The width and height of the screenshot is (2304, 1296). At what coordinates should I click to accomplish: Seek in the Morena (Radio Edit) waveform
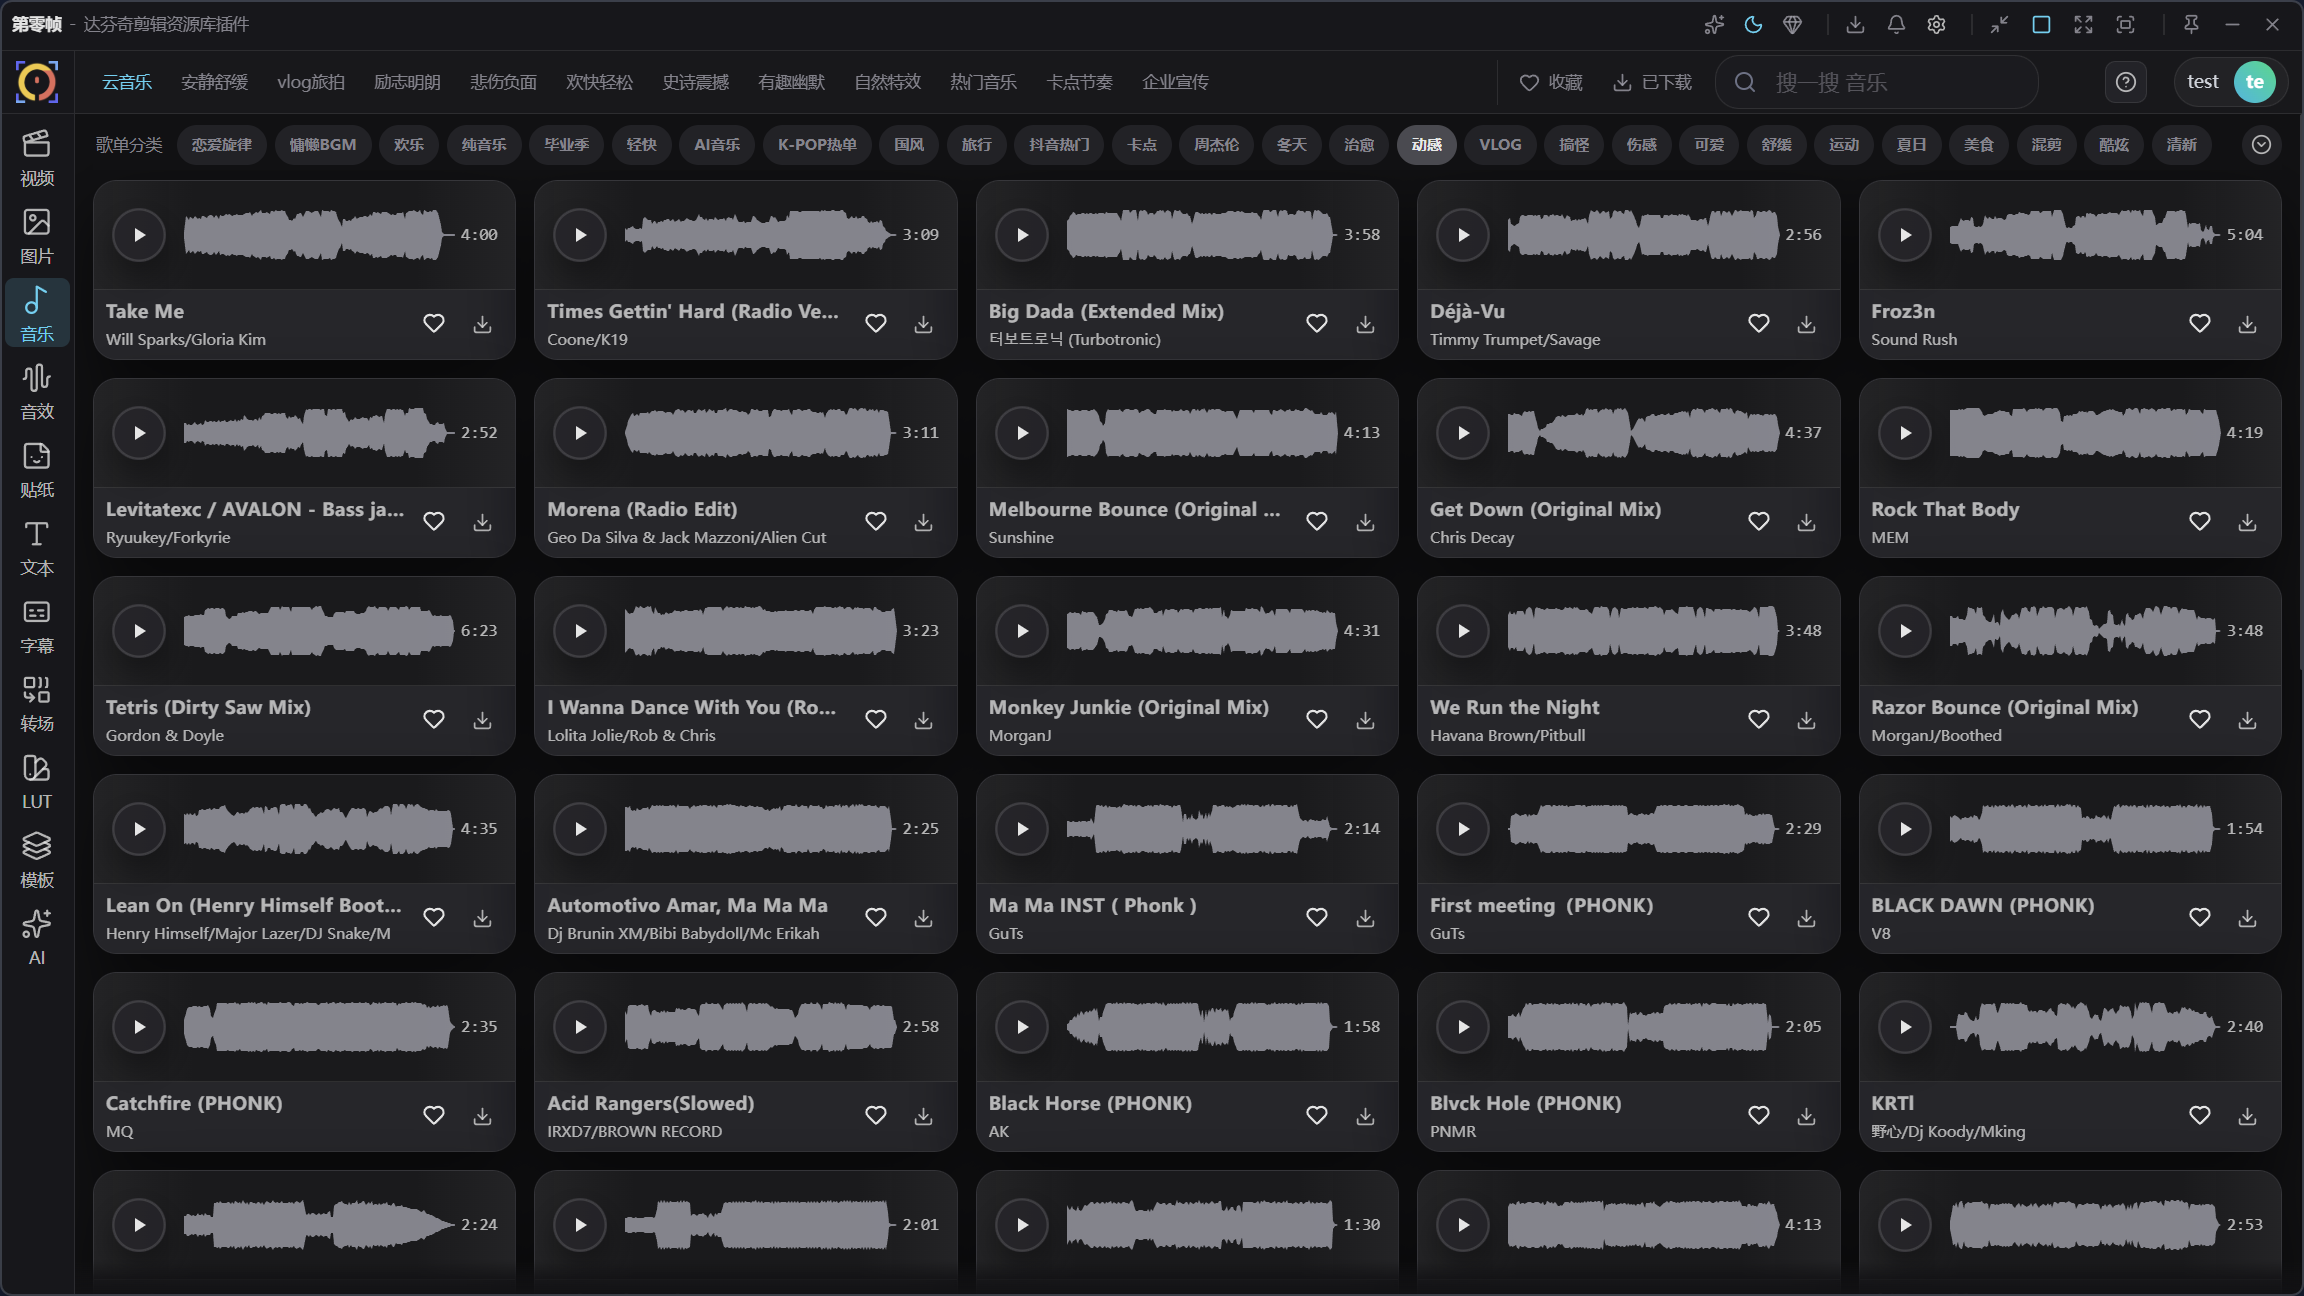(760, 433)
